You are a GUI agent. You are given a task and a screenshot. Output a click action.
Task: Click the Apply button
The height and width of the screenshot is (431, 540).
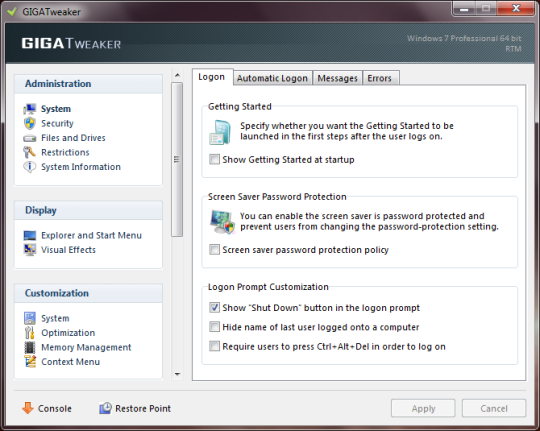[423, 408]
